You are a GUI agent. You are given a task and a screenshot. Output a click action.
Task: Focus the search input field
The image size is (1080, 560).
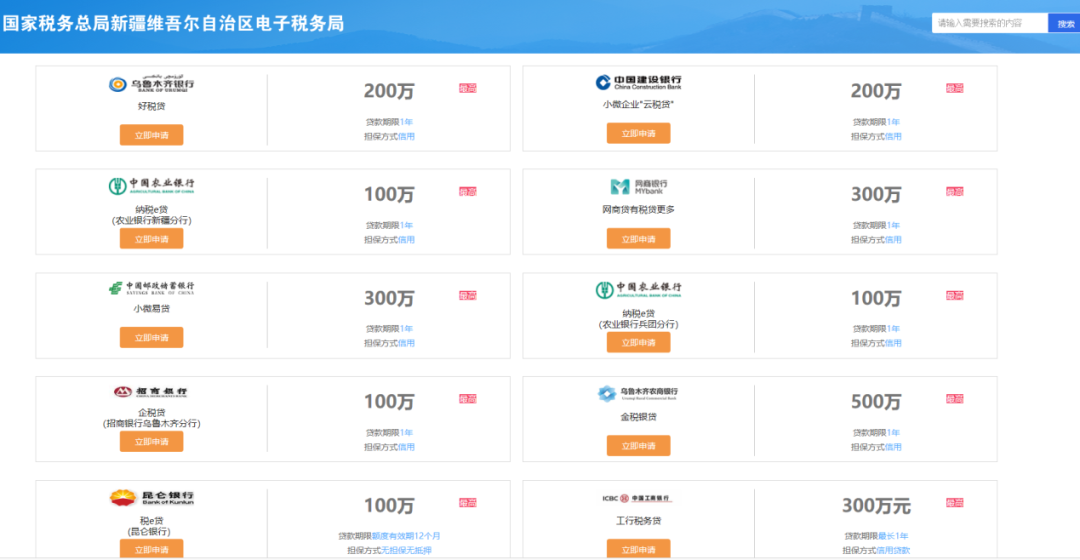(x=990, y=23)
